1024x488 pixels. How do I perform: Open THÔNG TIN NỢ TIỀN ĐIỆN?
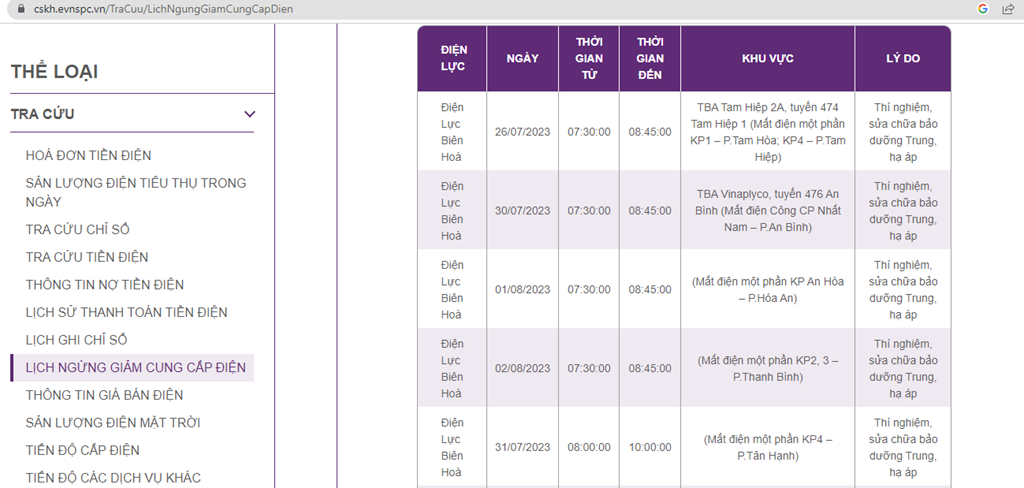tap(105, 285)
